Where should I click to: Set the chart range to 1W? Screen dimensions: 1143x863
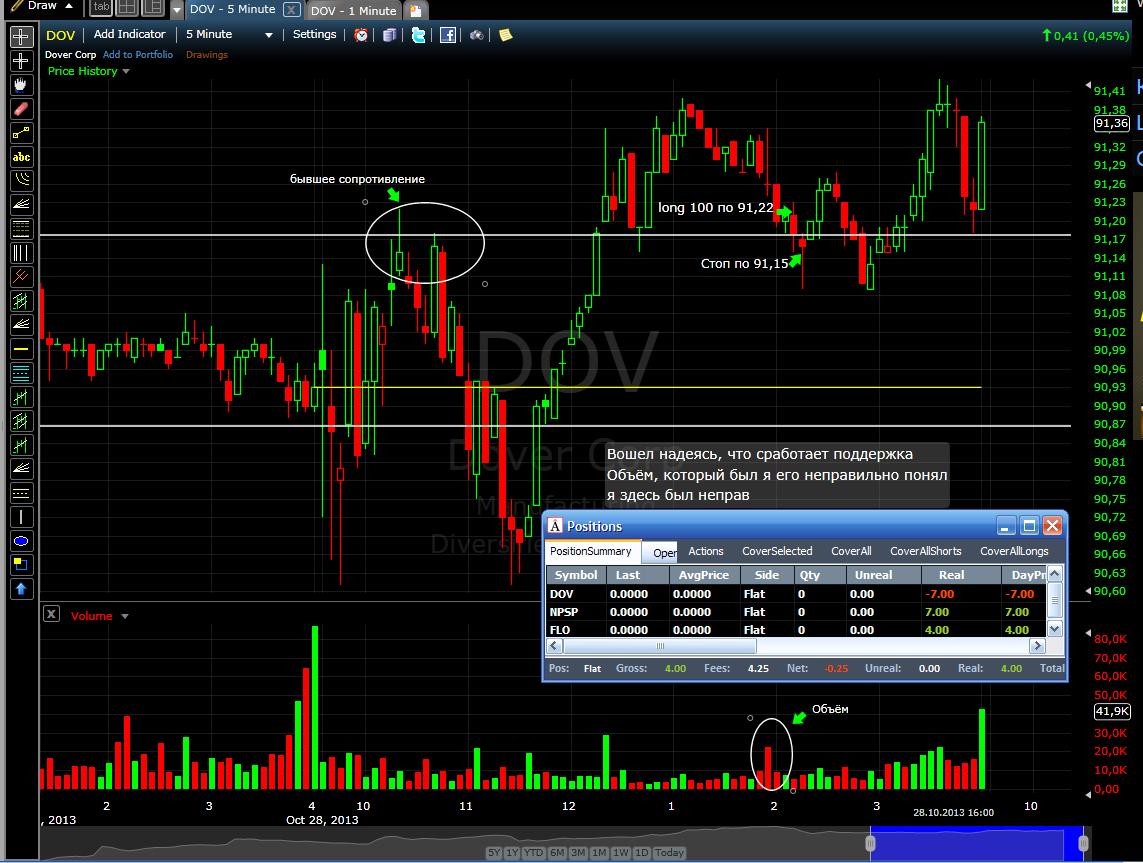(x=620, y=852)
